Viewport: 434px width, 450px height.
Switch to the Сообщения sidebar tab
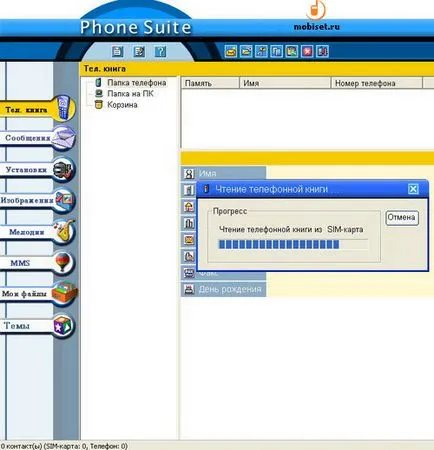28,138
